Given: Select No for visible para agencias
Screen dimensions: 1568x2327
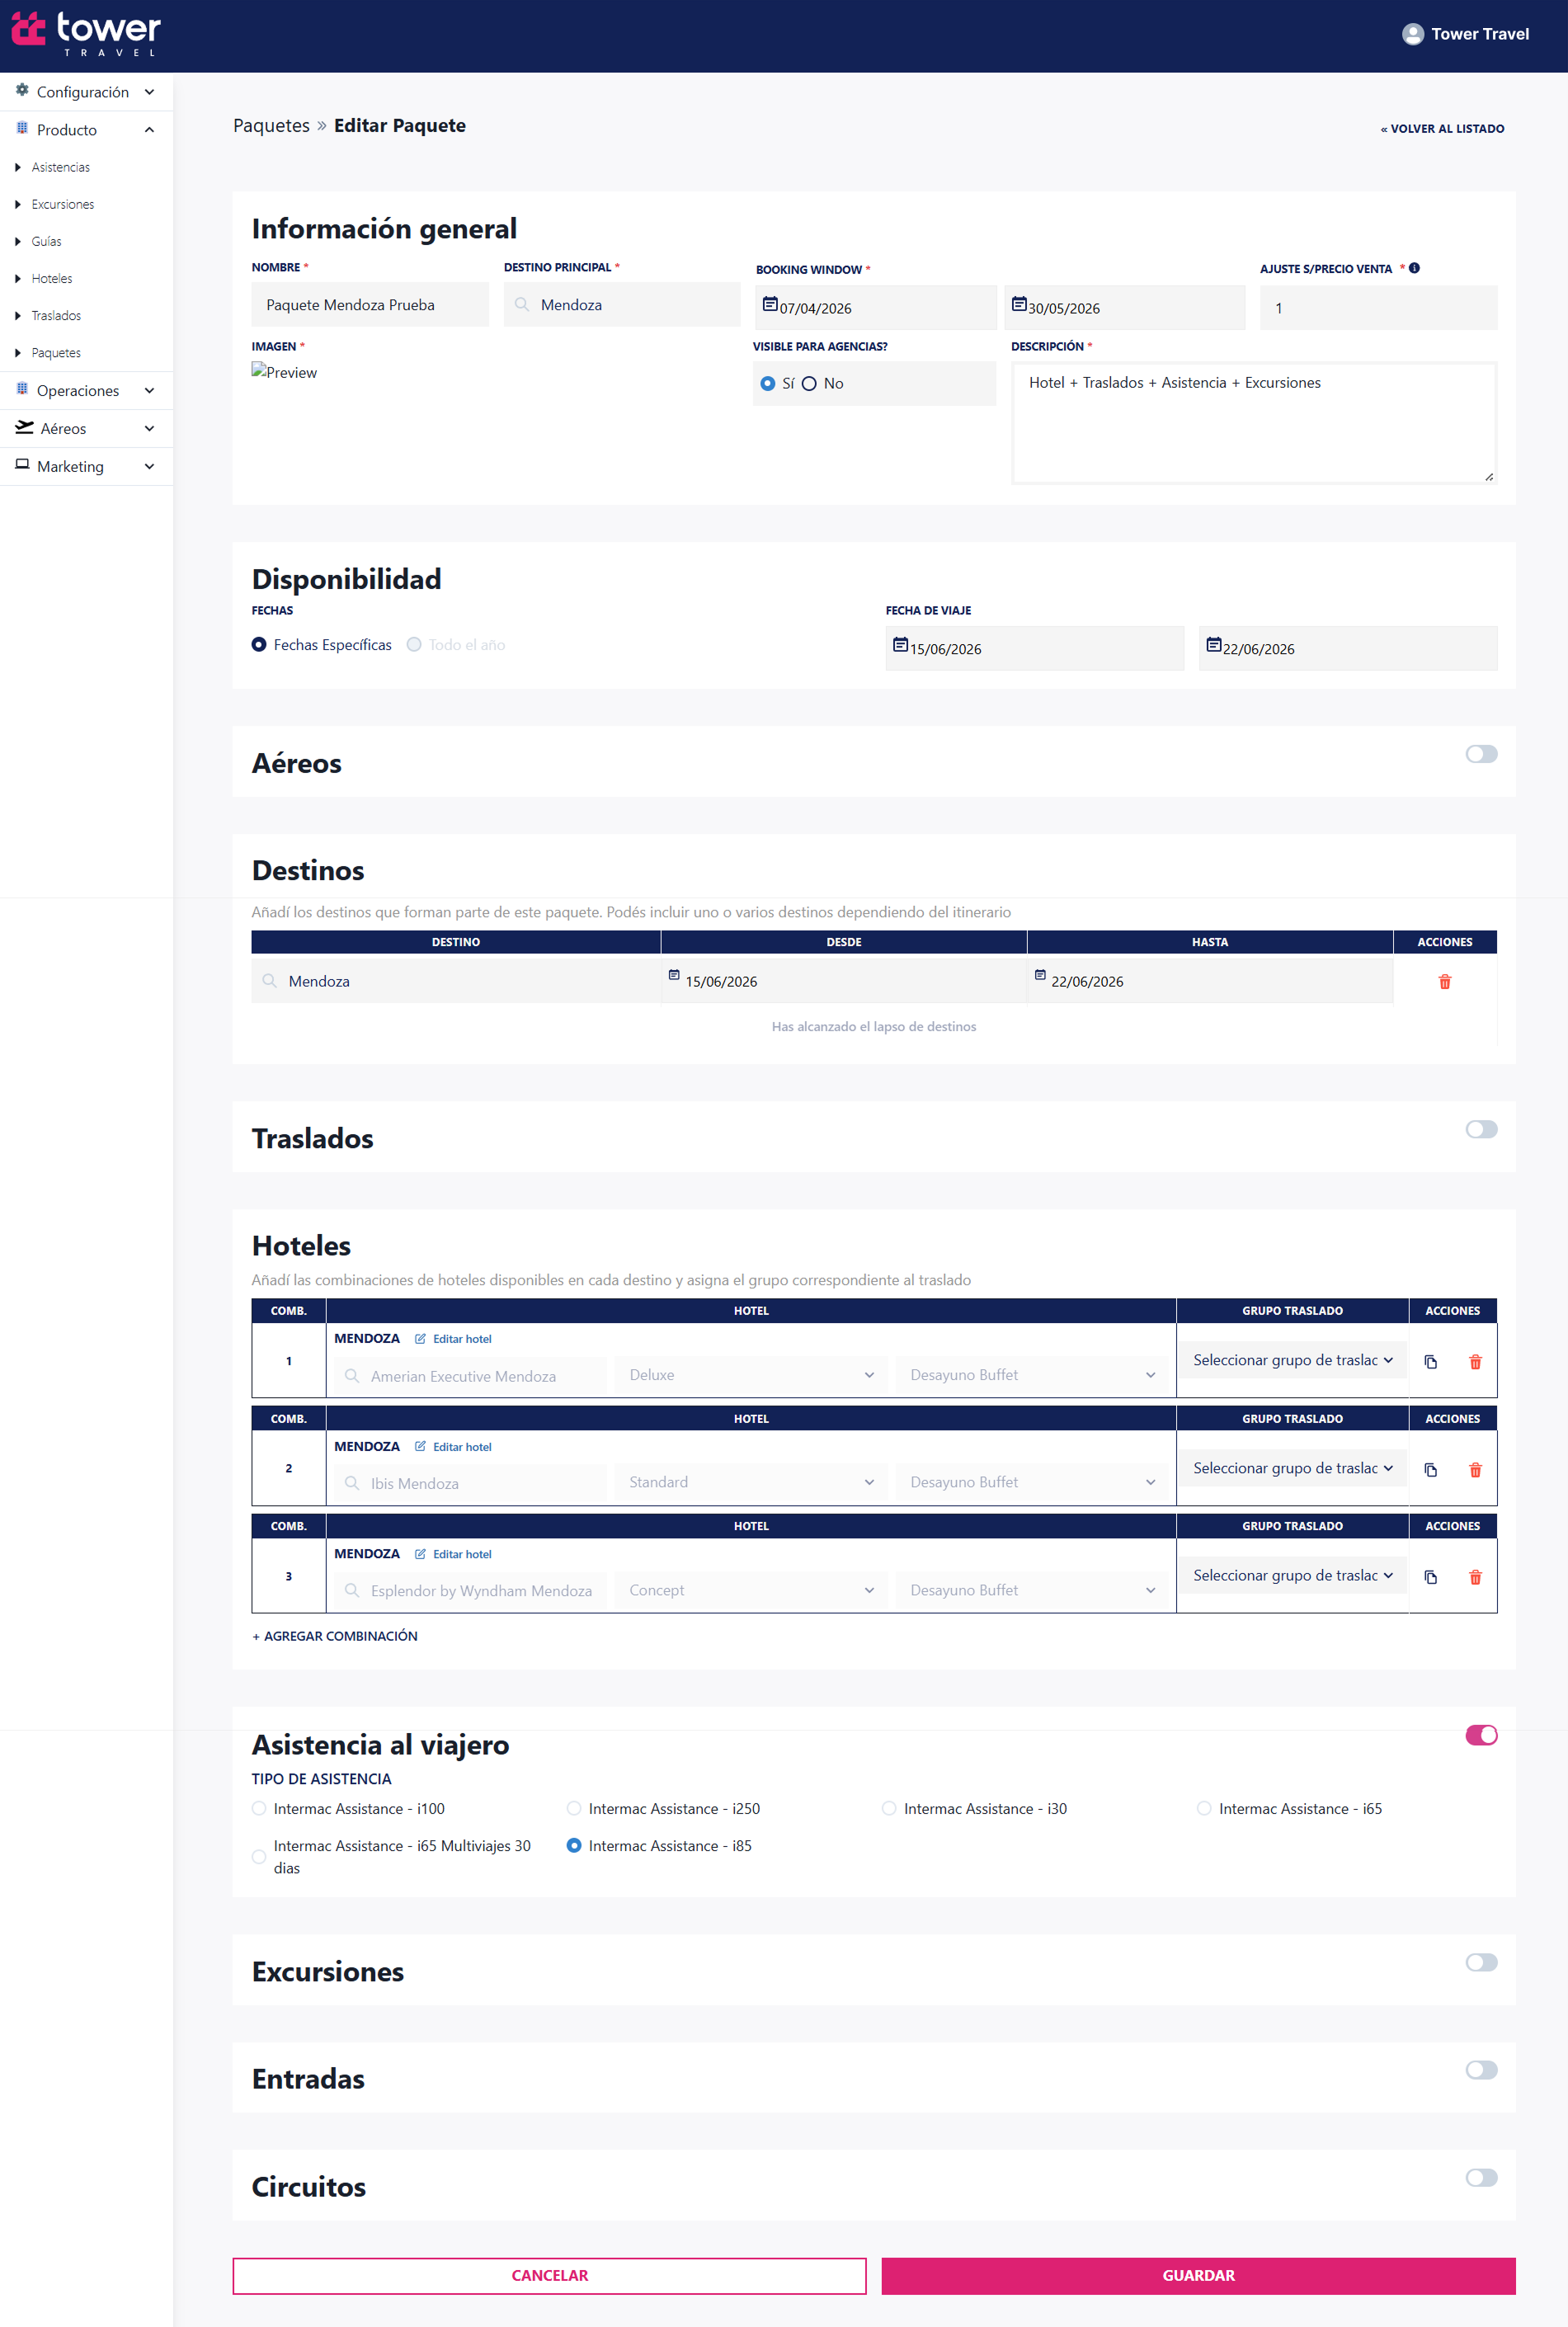Looking at the screenshot, I should 809,384.
